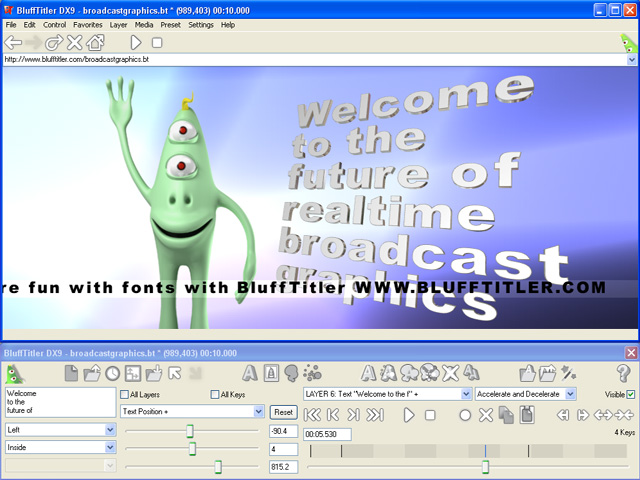The height and width of the screenshot is (480, 640).
Task: Click the time field showing 00:05.530
Action: click(x=327, y=434)
